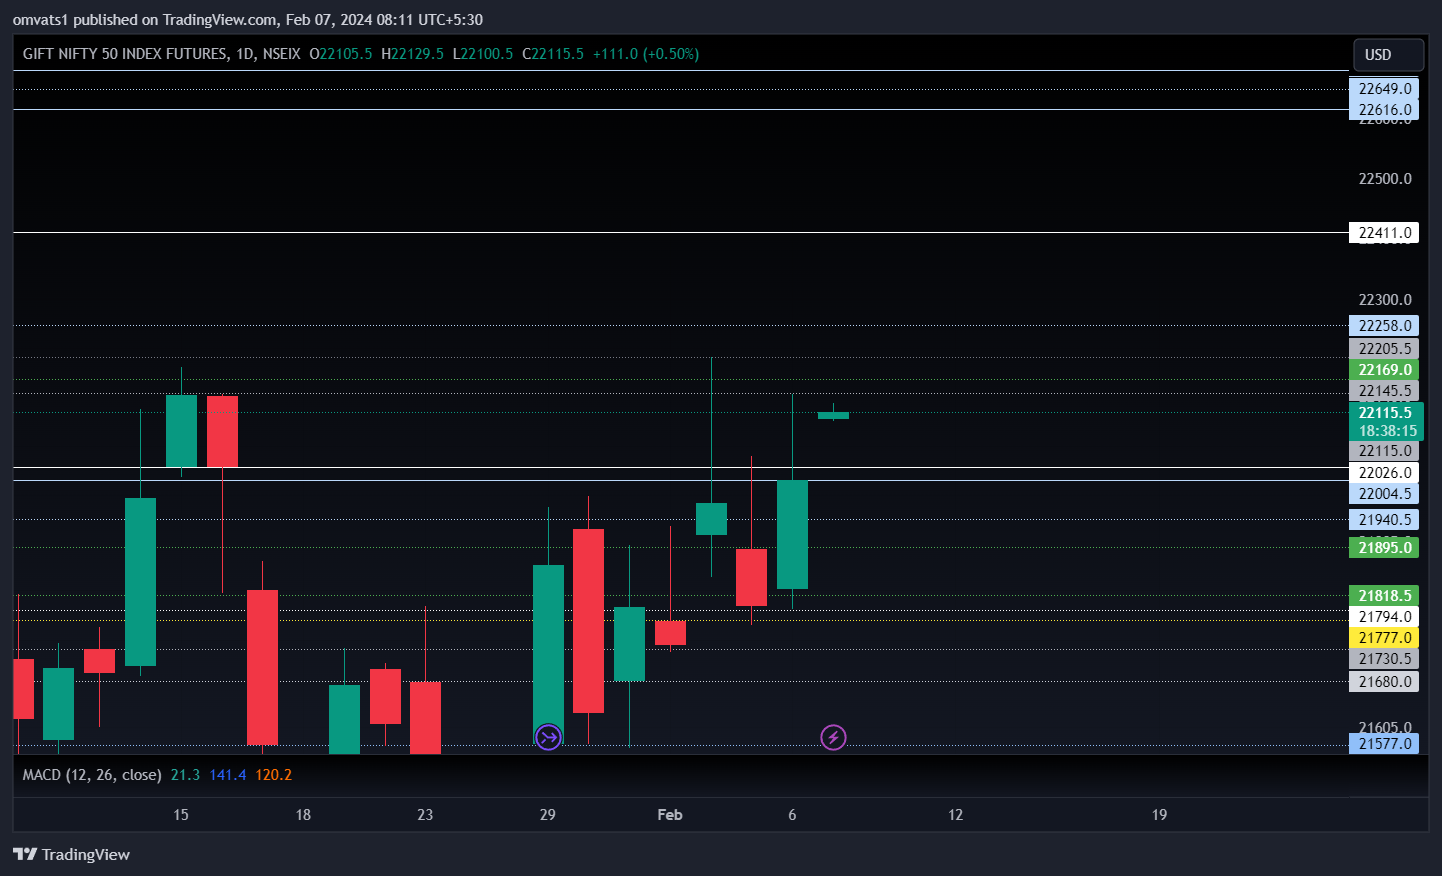
Task: Click the purple dividend/rollover arrow icon near 29
Action: (548, 738)
